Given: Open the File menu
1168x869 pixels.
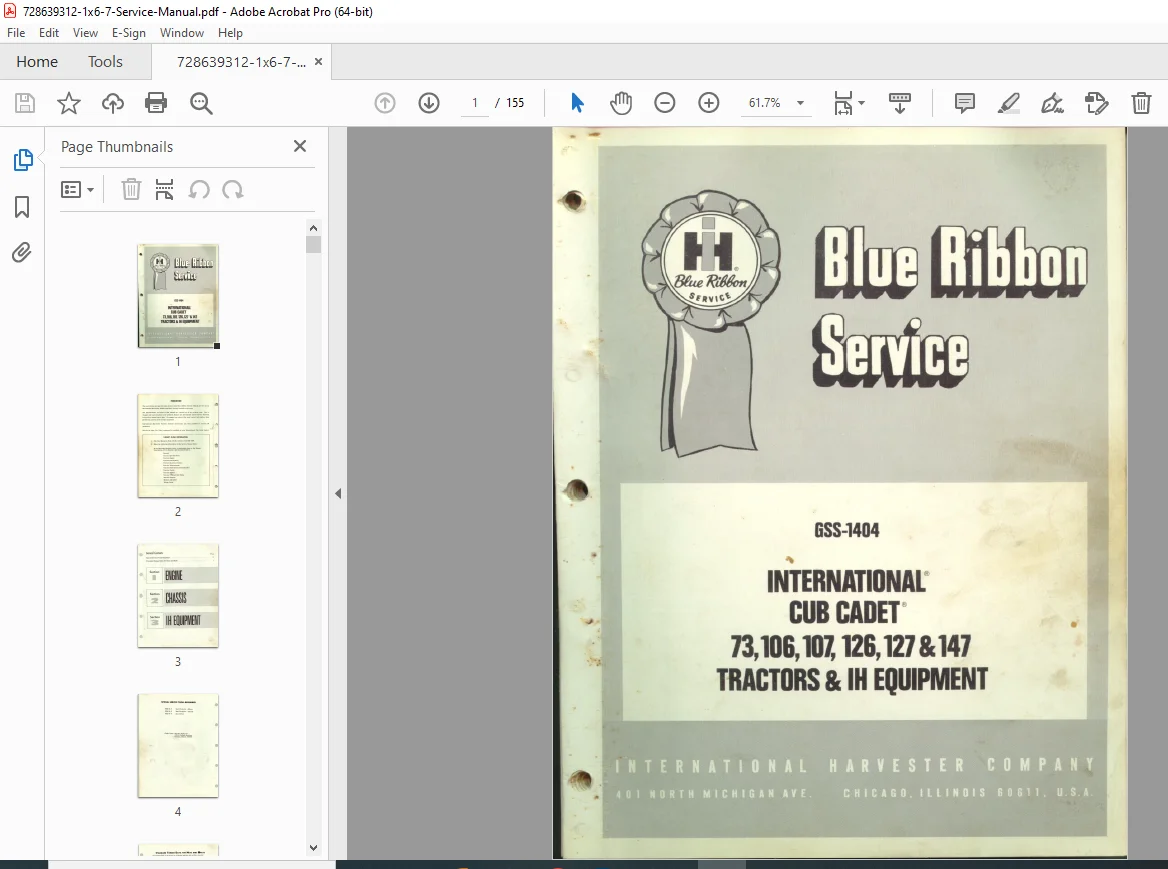Looking at the screenshot, I should pos(16,33).
